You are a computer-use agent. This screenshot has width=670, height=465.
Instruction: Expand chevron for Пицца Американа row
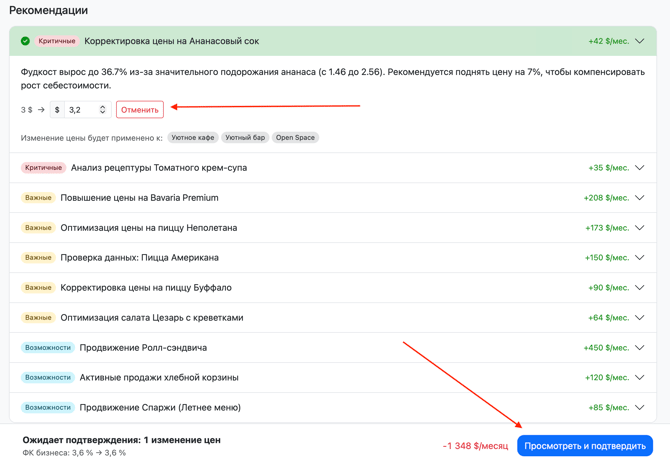coord(640,258)
